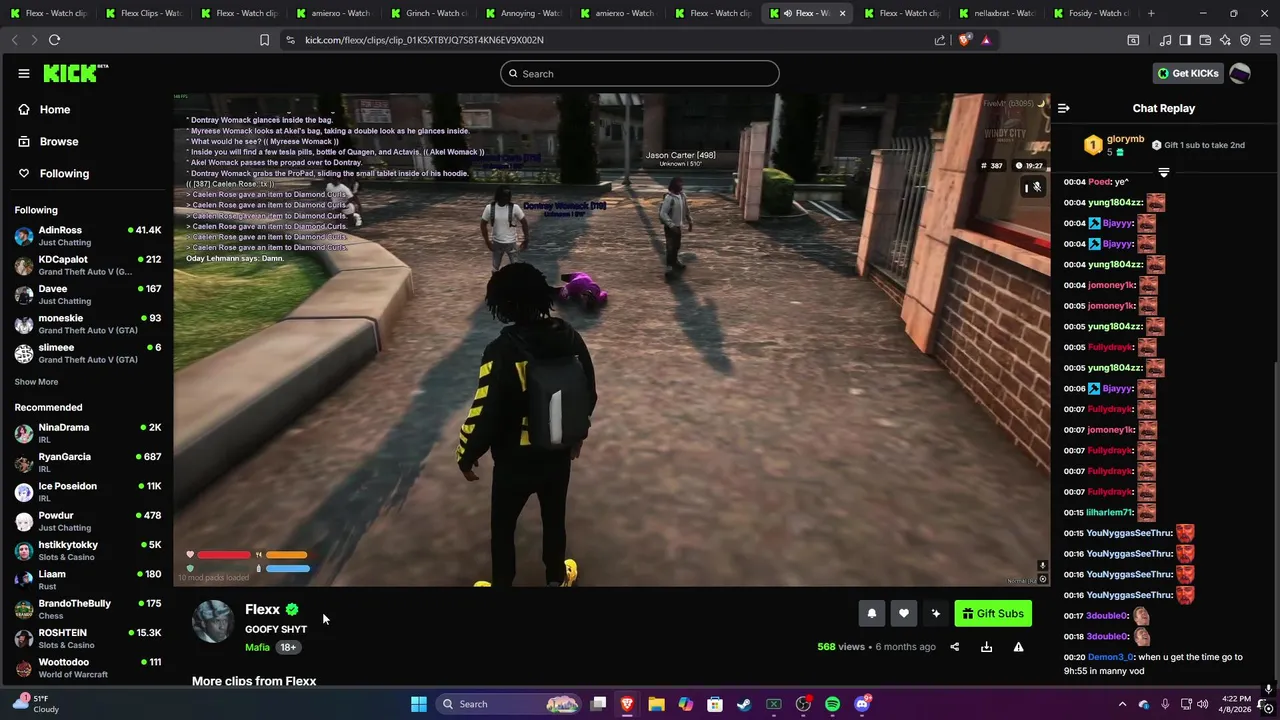Click the Flexx streamer name
Viewport: 1280px width, 720px height.
click(x=262, y=609)
